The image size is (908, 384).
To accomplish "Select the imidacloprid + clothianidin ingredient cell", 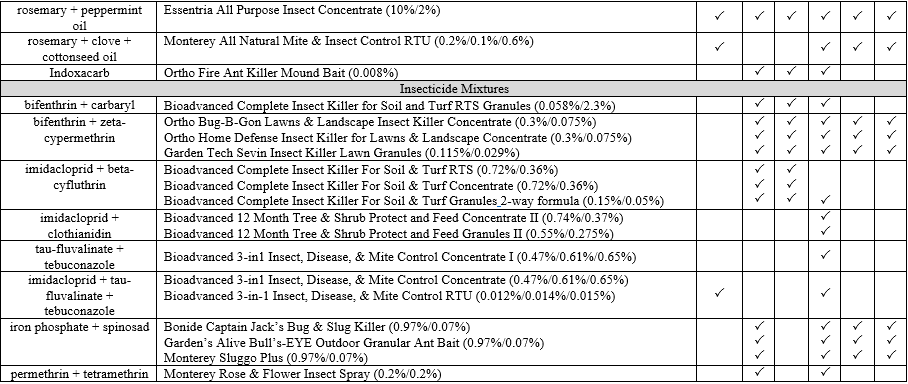I will coord(78,226).
